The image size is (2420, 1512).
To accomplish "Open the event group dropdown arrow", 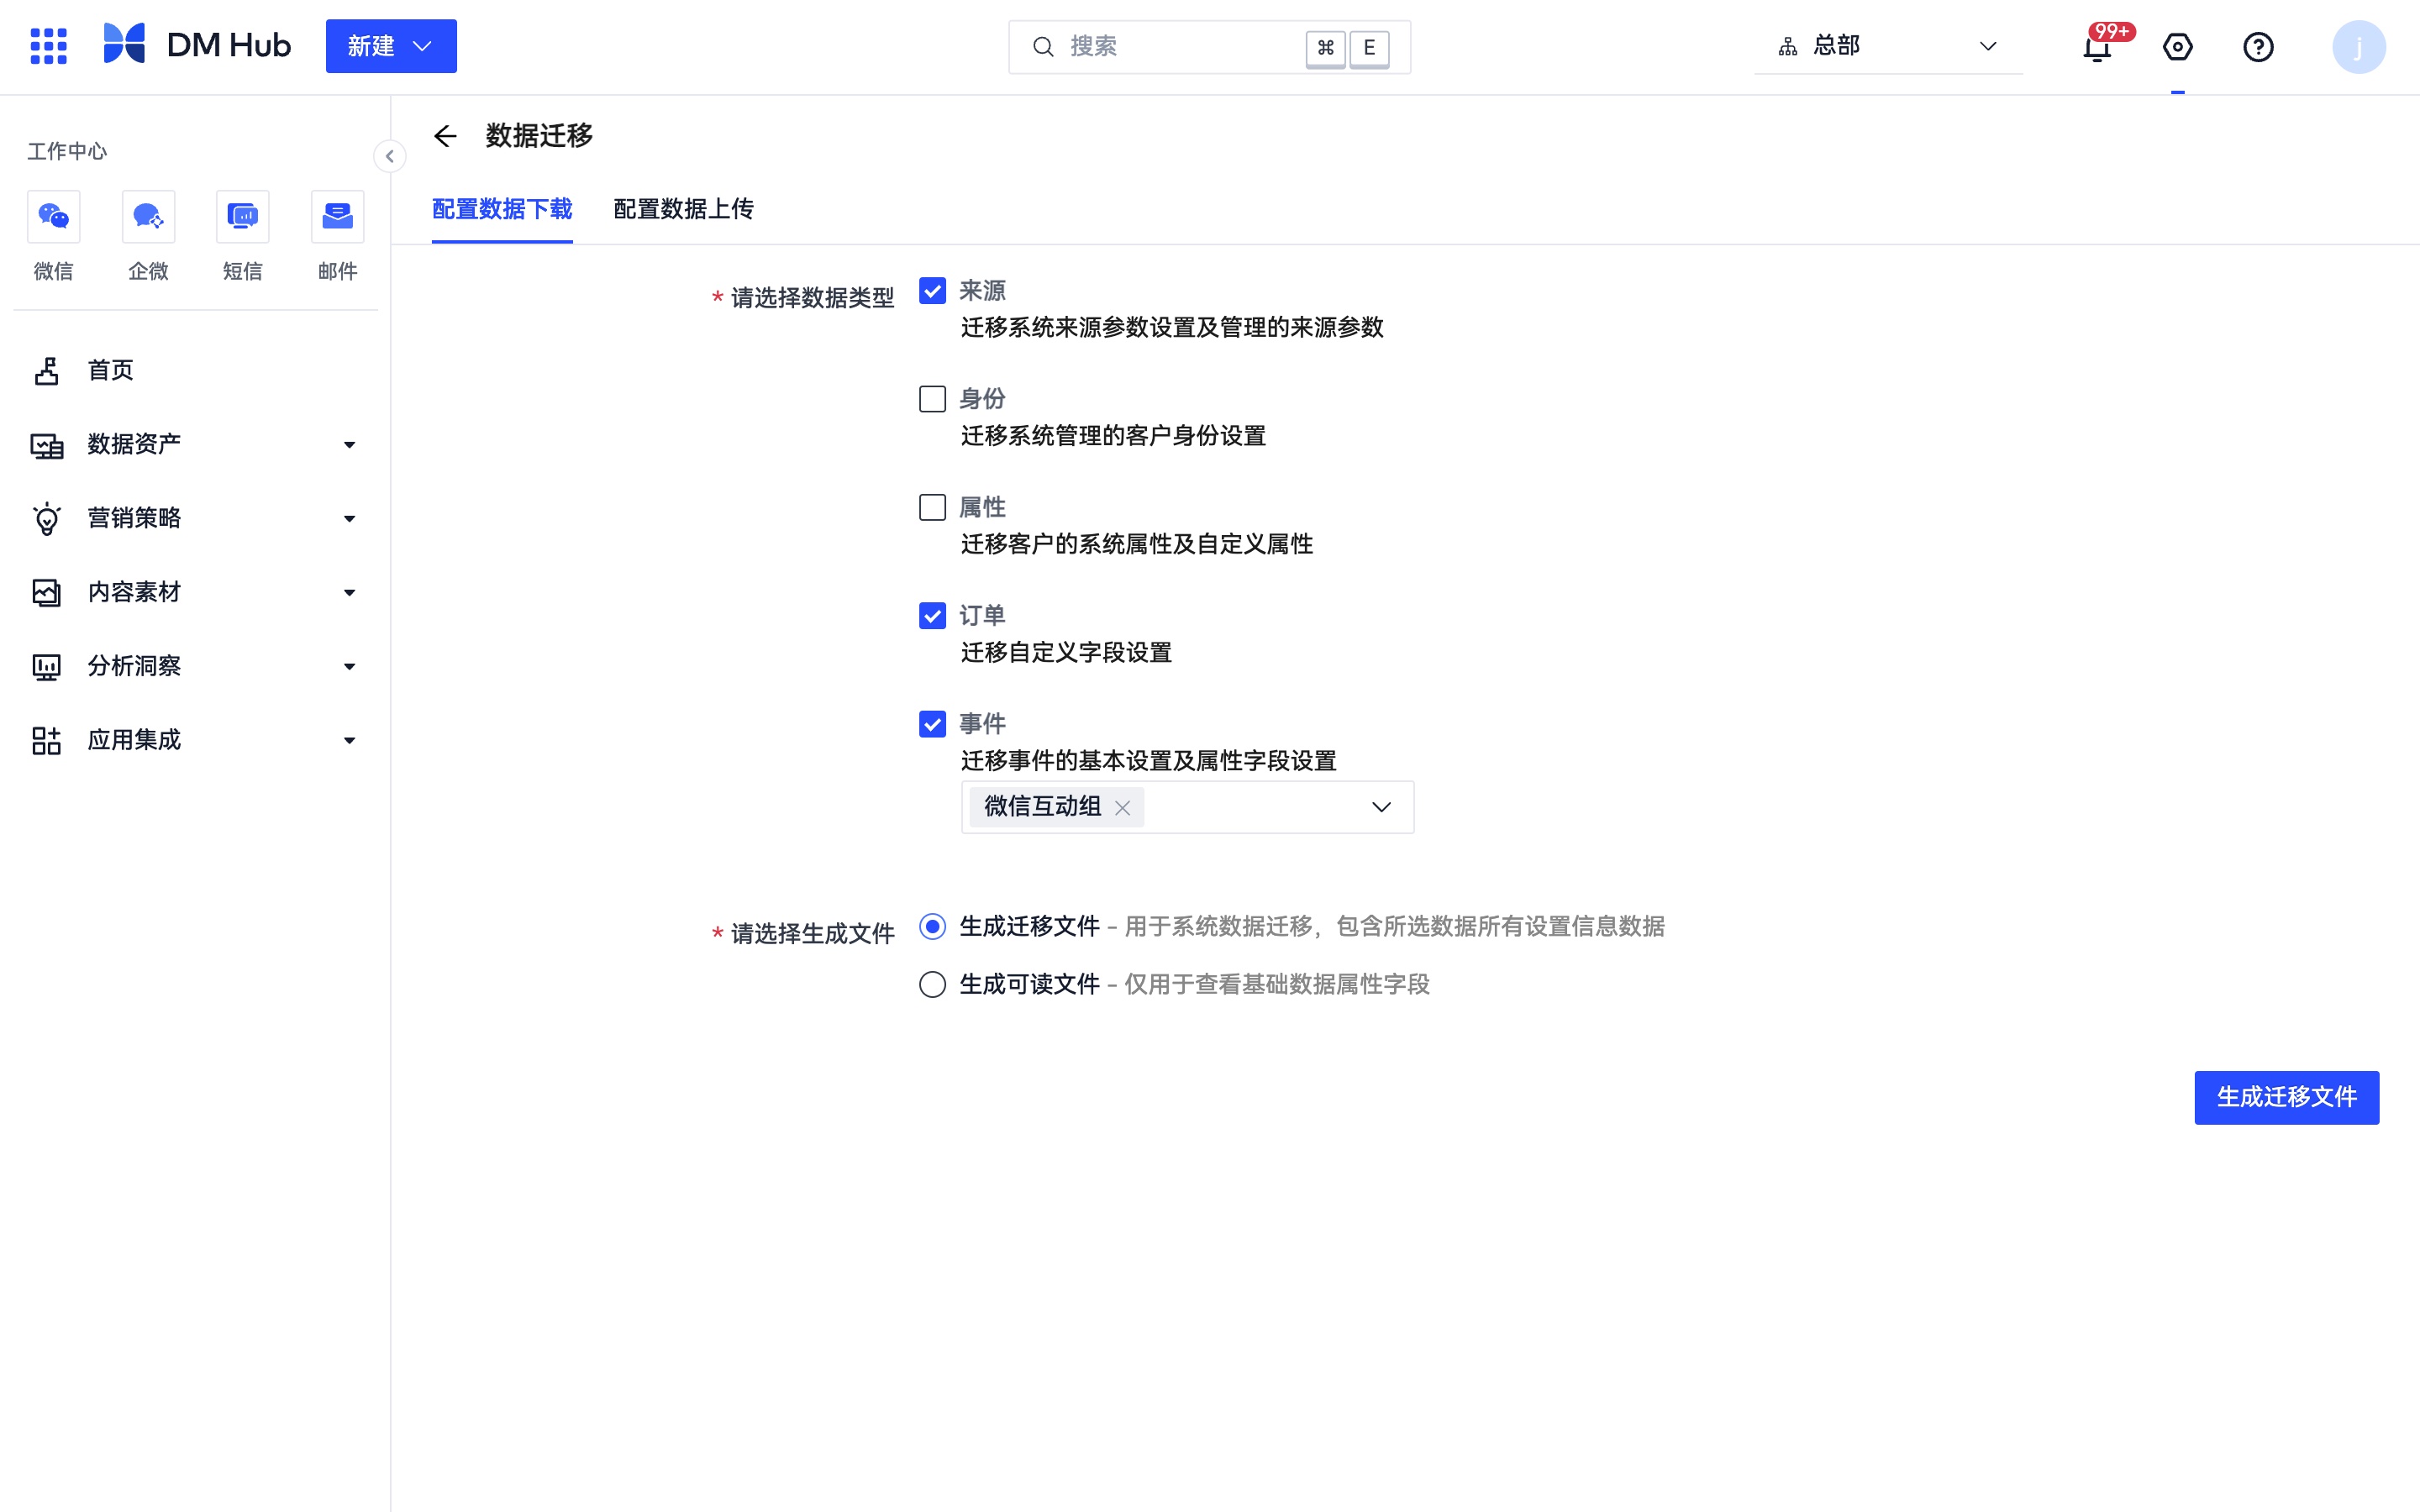I will pos(1381,807).
